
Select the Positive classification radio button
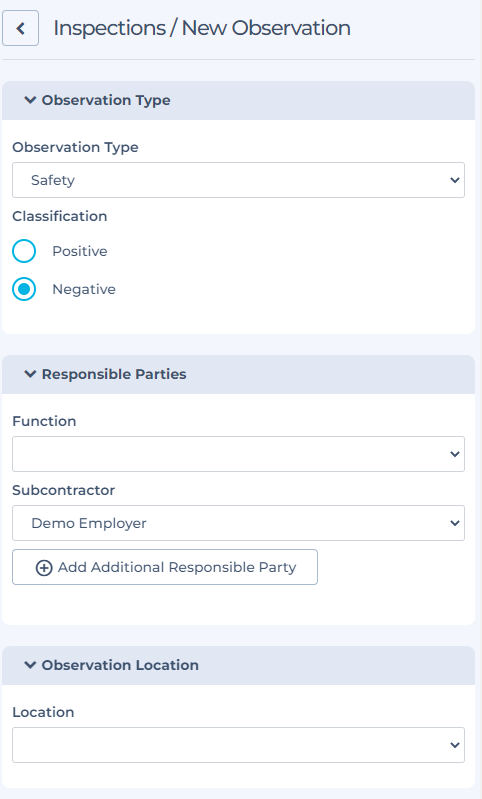coord(24,251)
